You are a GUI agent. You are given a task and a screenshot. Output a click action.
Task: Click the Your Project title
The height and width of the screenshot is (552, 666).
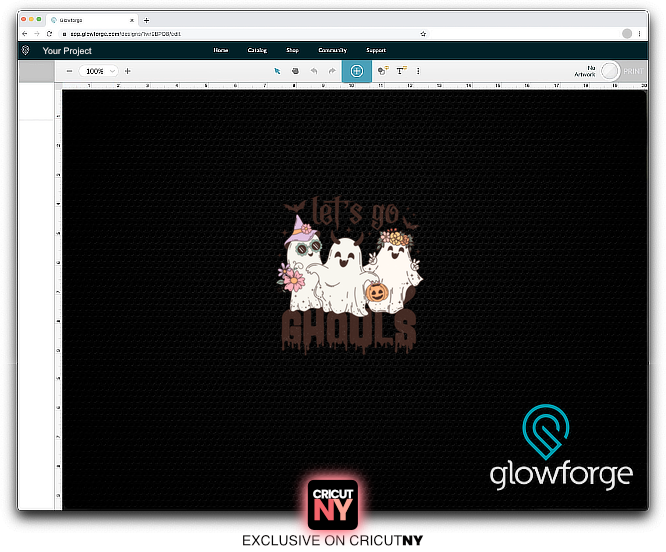point(67,51)
